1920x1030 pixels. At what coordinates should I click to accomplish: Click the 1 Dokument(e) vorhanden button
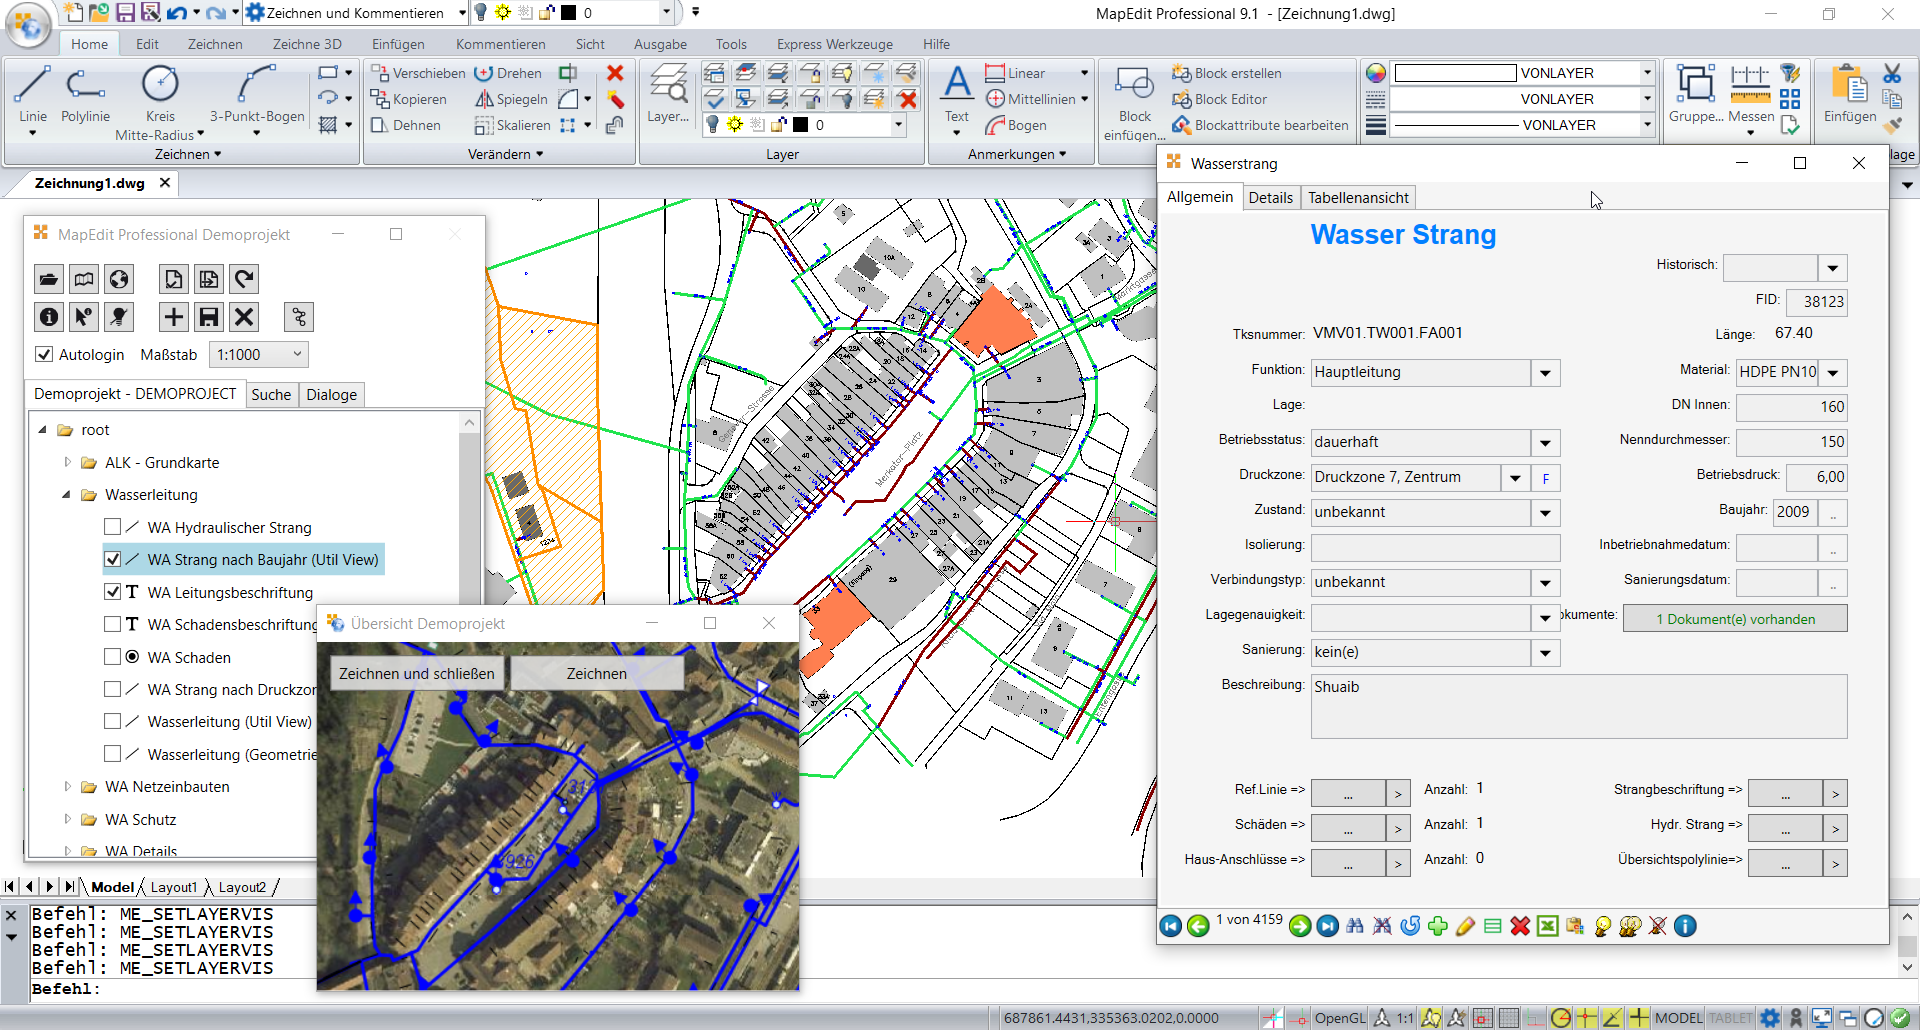click(x=1734, y=619)
